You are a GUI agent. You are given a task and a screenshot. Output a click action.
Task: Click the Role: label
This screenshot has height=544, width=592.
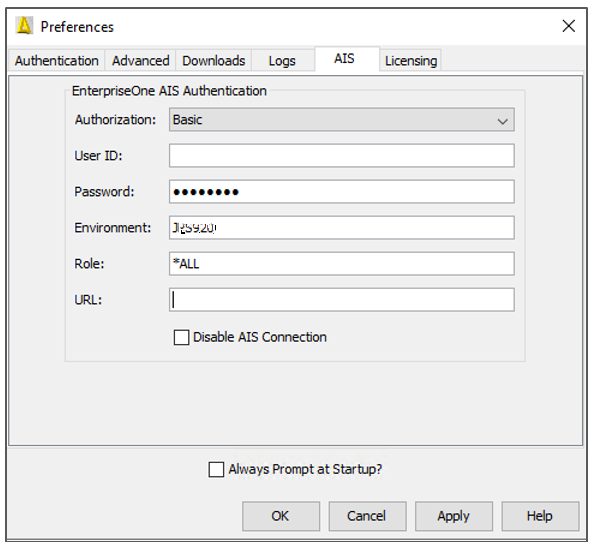[x=89, y=264]
